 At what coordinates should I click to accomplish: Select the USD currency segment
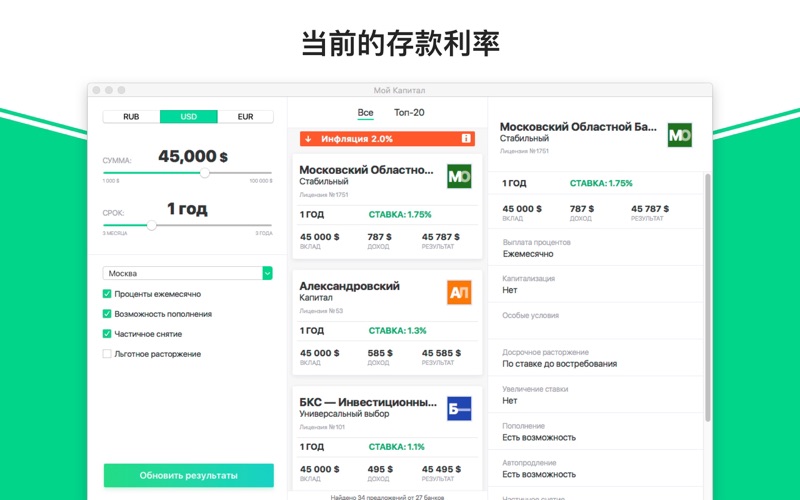(x=189, y=116)
